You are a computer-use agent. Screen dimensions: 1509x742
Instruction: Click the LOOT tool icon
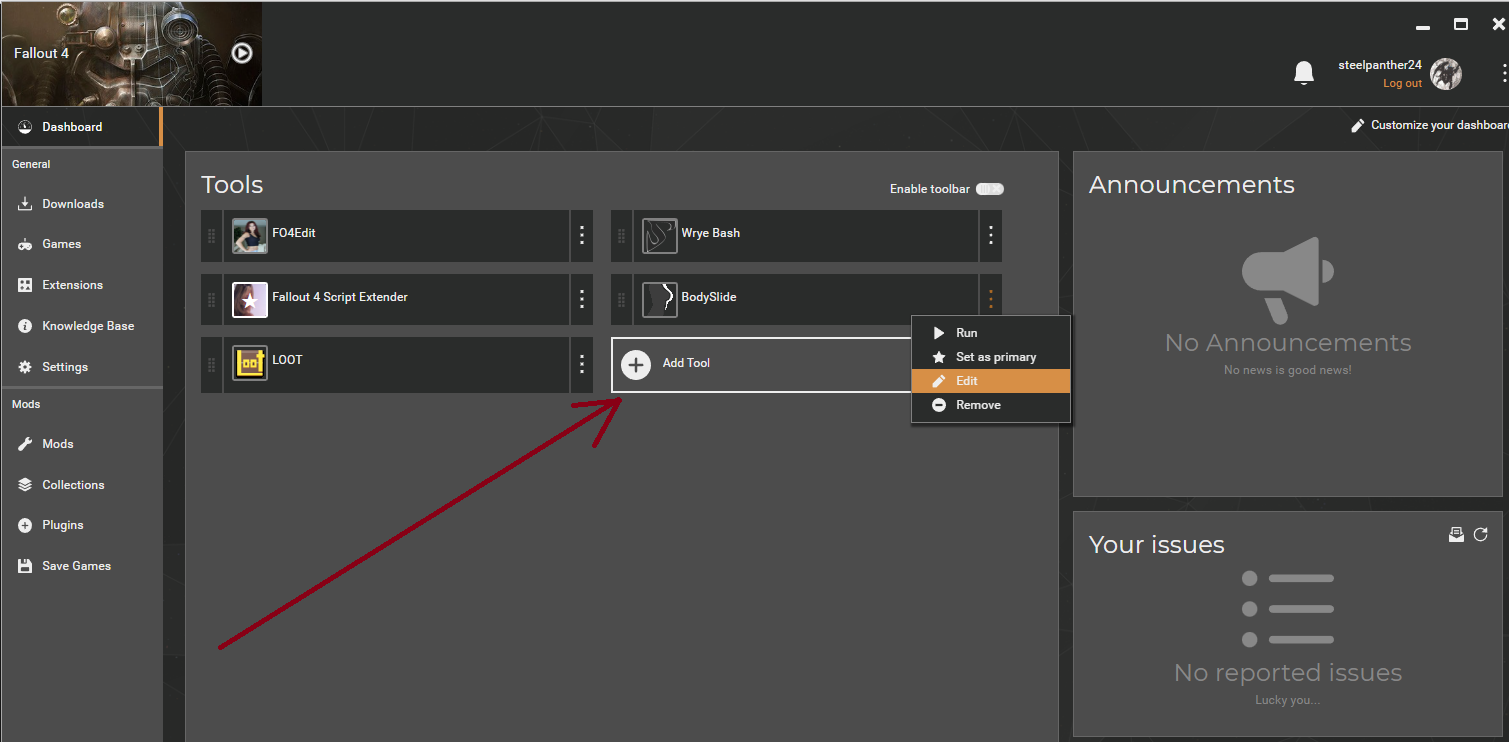(x=250, y=363)
